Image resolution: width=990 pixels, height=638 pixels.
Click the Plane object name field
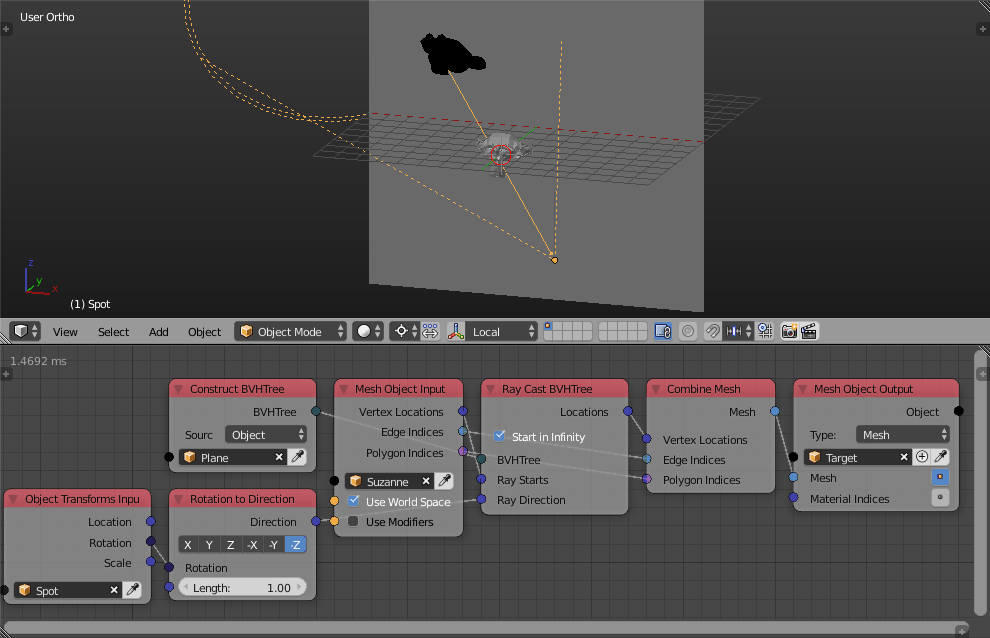click(232, 457)
